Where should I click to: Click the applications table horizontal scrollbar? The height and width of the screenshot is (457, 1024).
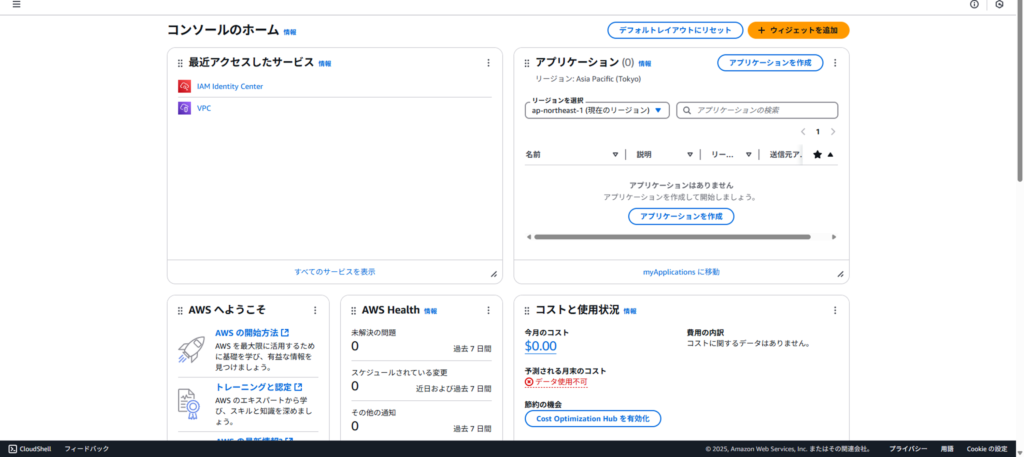point(672,237)
